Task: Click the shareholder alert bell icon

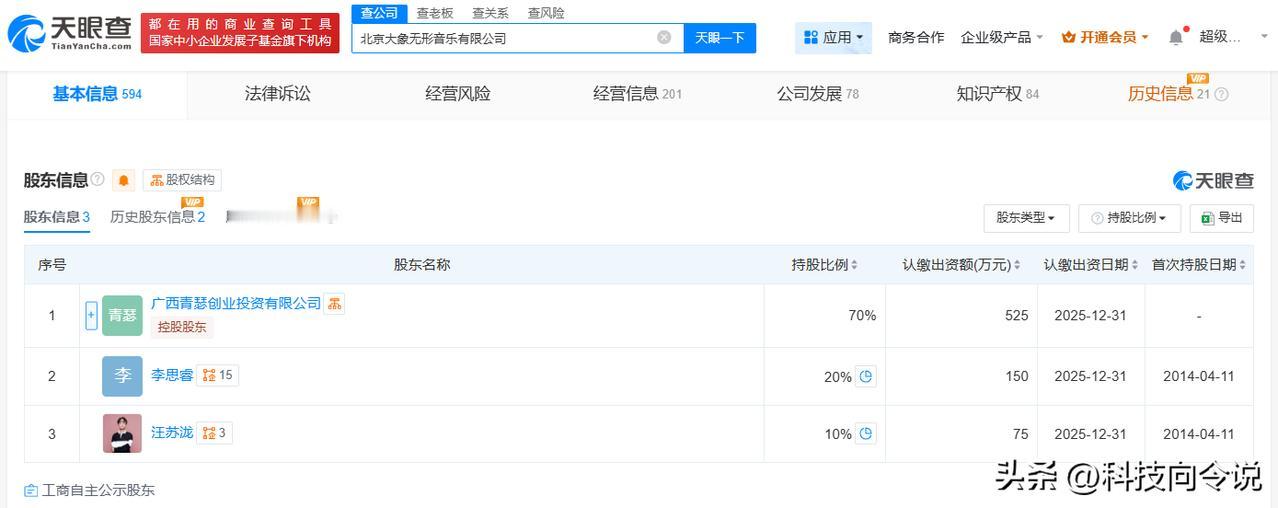Action: (x=124, y=180)
